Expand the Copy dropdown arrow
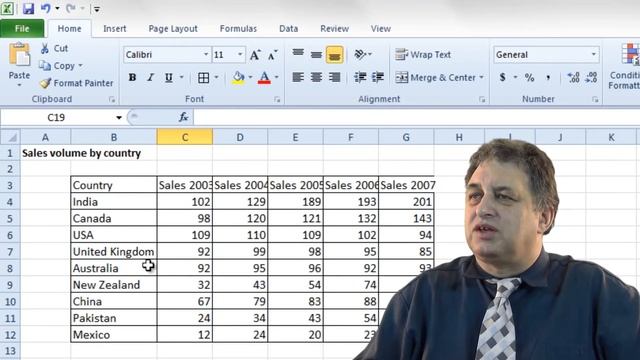 (80, 66)
